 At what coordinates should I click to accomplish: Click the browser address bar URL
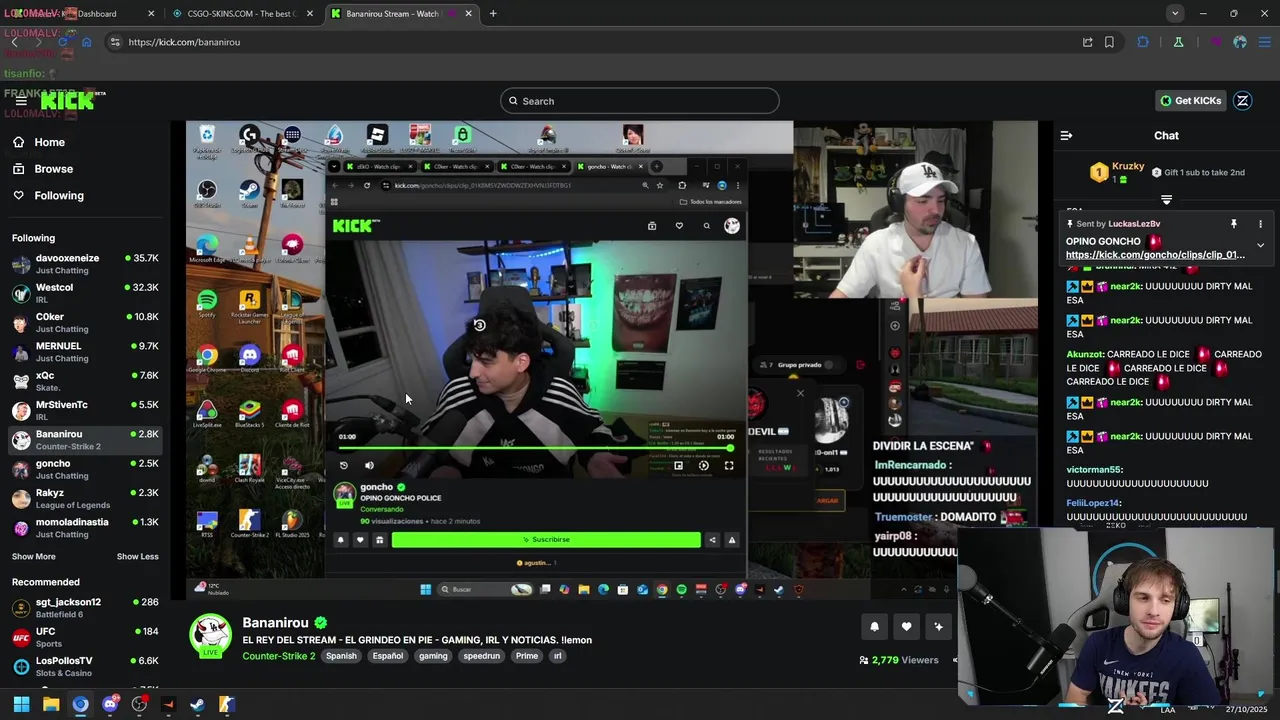(184, 42)
